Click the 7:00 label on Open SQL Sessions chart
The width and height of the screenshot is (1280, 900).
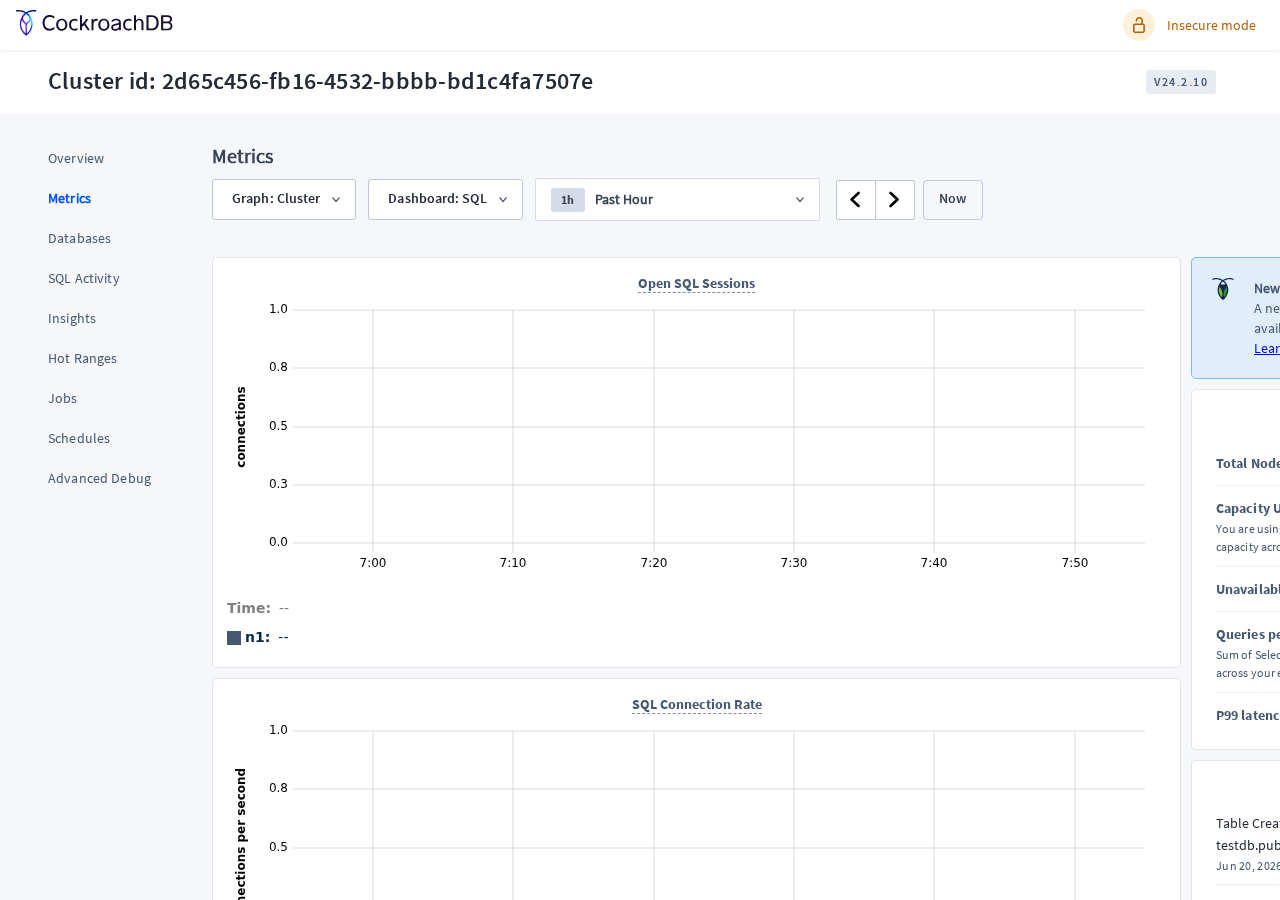click(373, 562)
